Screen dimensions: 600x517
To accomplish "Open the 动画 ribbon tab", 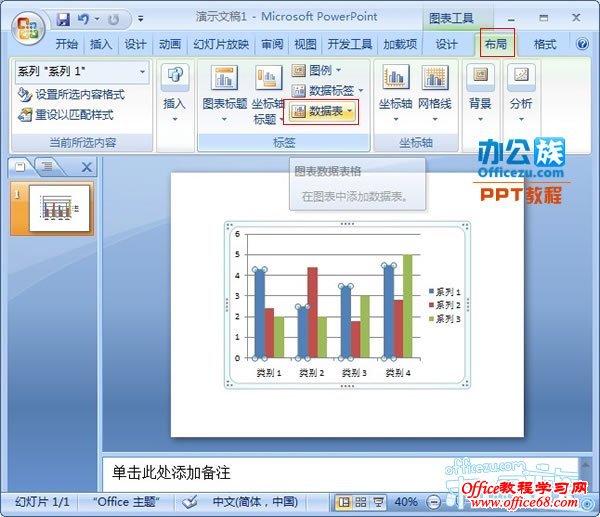I will [x=170, y=44].
